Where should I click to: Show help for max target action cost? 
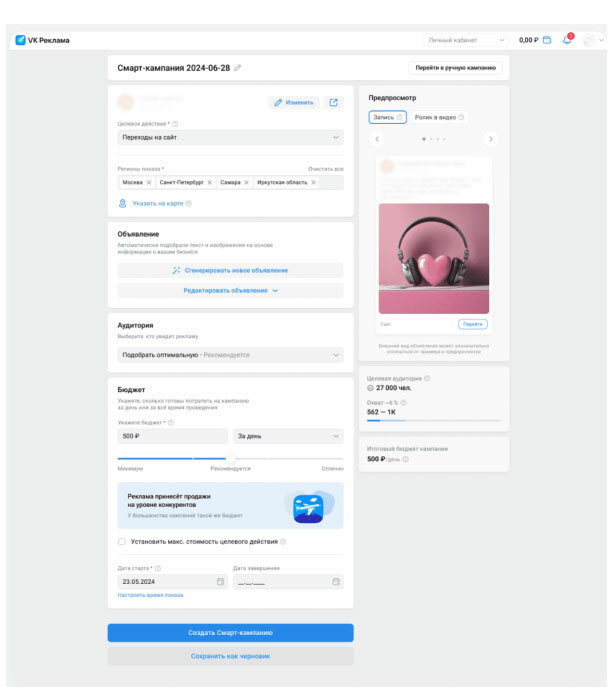click(283, 542)
